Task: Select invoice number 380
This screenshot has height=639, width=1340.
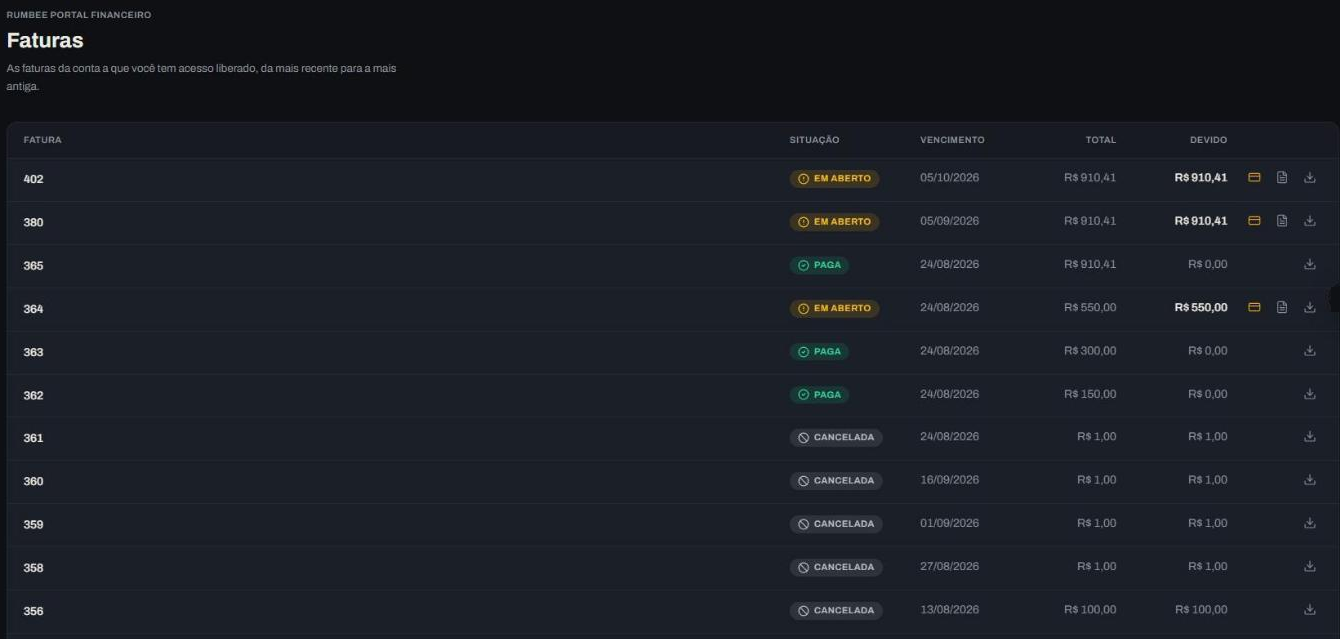Action: coord(34,222)
